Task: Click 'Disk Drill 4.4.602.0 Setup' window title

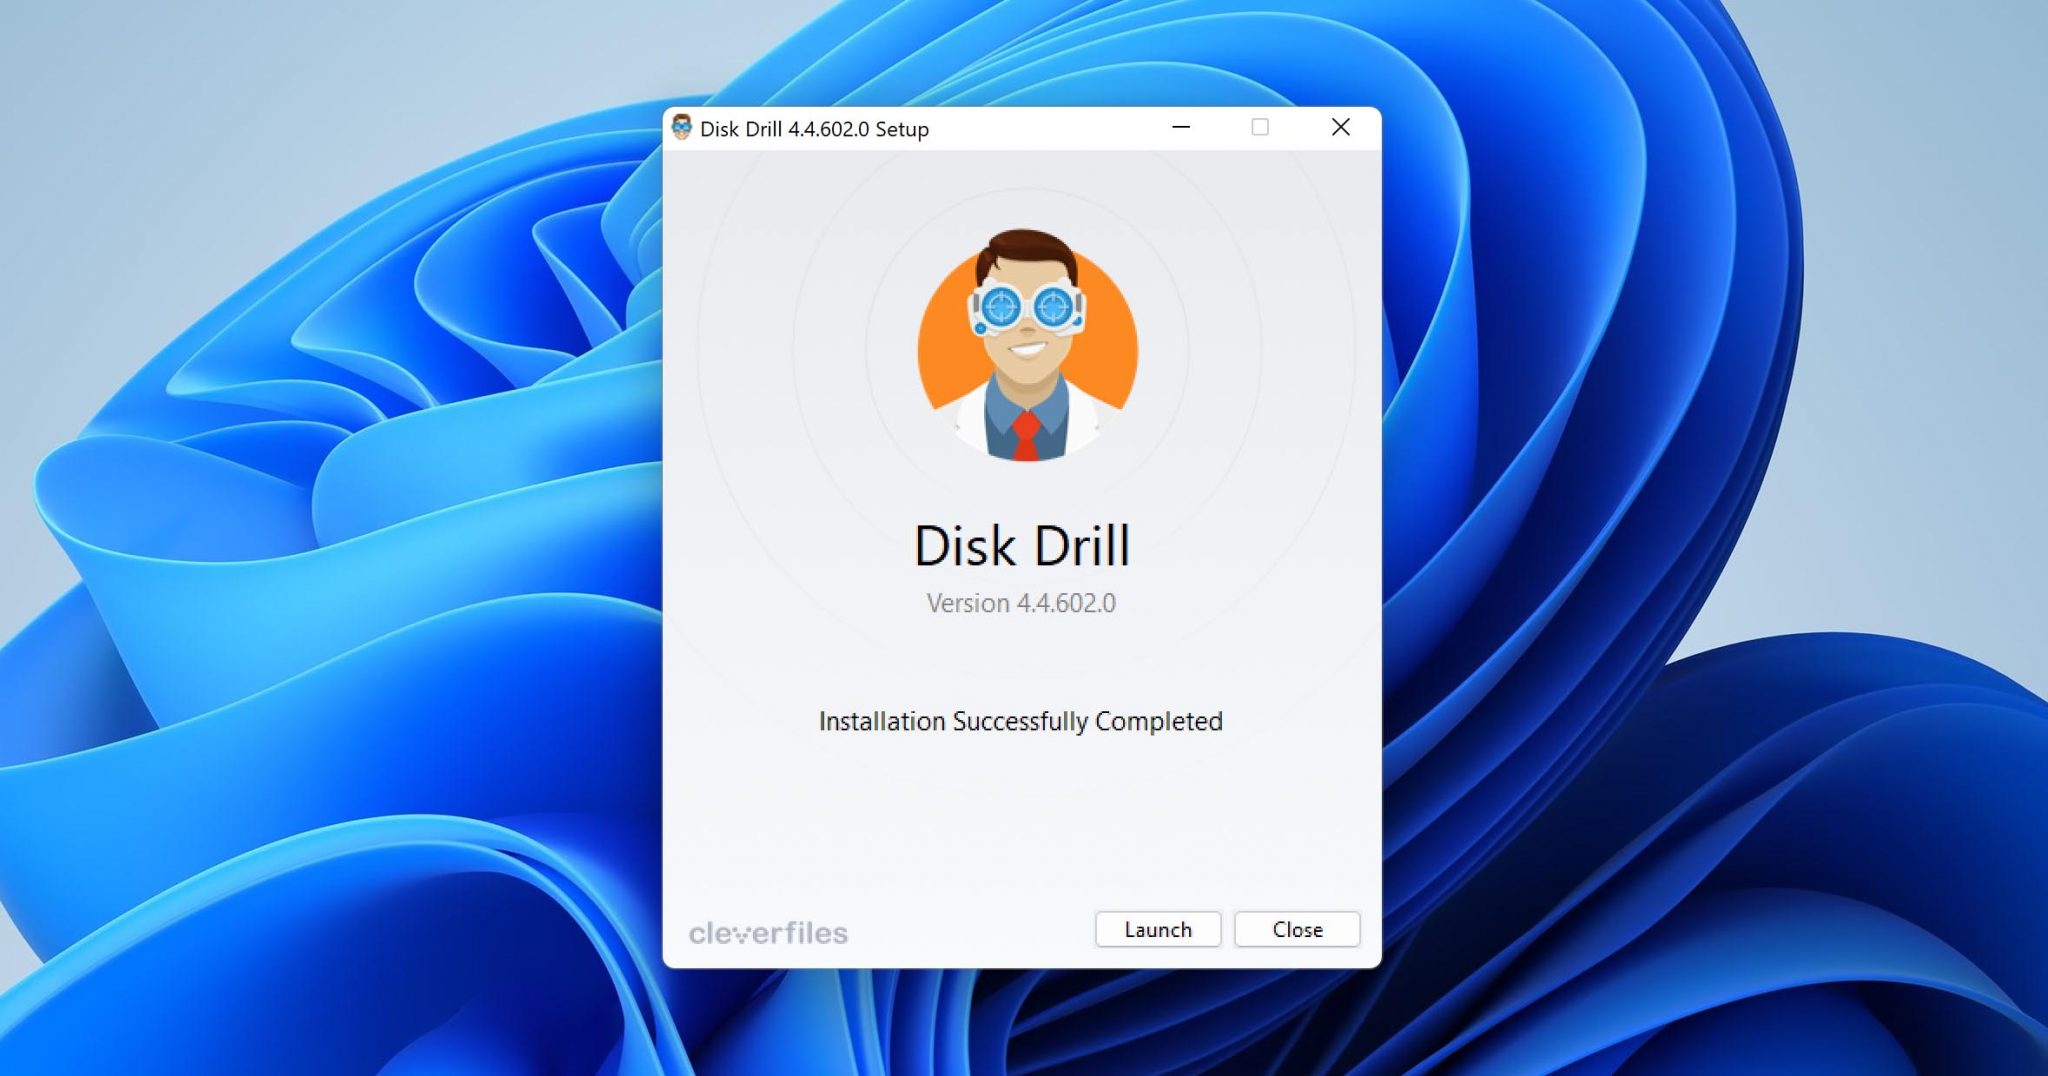Action: click(814, 129)
